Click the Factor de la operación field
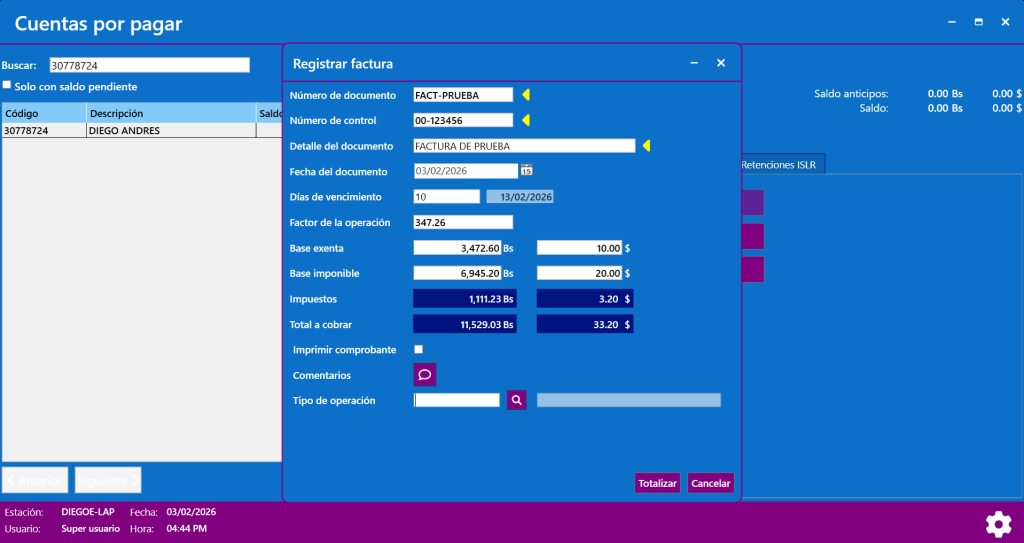The height and width of the screenshot is (543, 1024). point(463,222)
